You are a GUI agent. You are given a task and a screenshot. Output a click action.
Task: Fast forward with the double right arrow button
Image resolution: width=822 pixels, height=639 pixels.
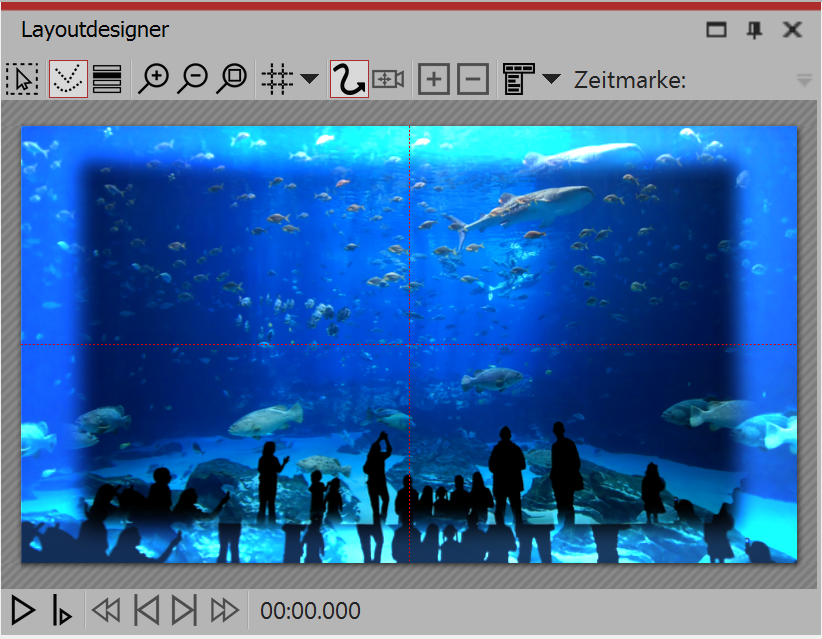click(225, 610)
